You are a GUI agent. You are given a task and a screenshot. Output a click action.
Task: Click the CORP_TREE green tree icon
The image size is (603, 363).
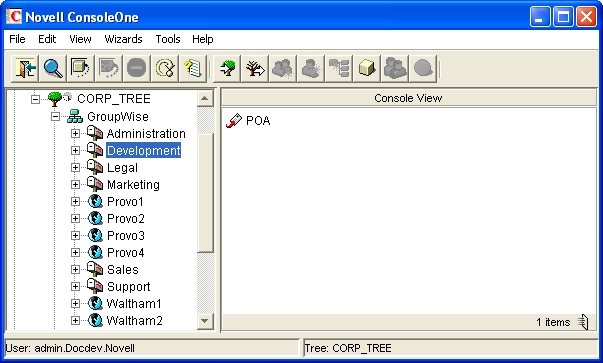(55, 99)
